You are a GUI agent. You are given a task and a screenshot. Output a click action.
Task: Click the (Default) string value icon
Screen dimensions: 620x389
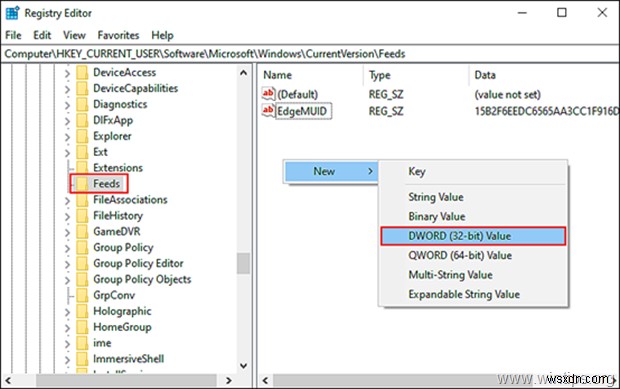pos(268,94)
